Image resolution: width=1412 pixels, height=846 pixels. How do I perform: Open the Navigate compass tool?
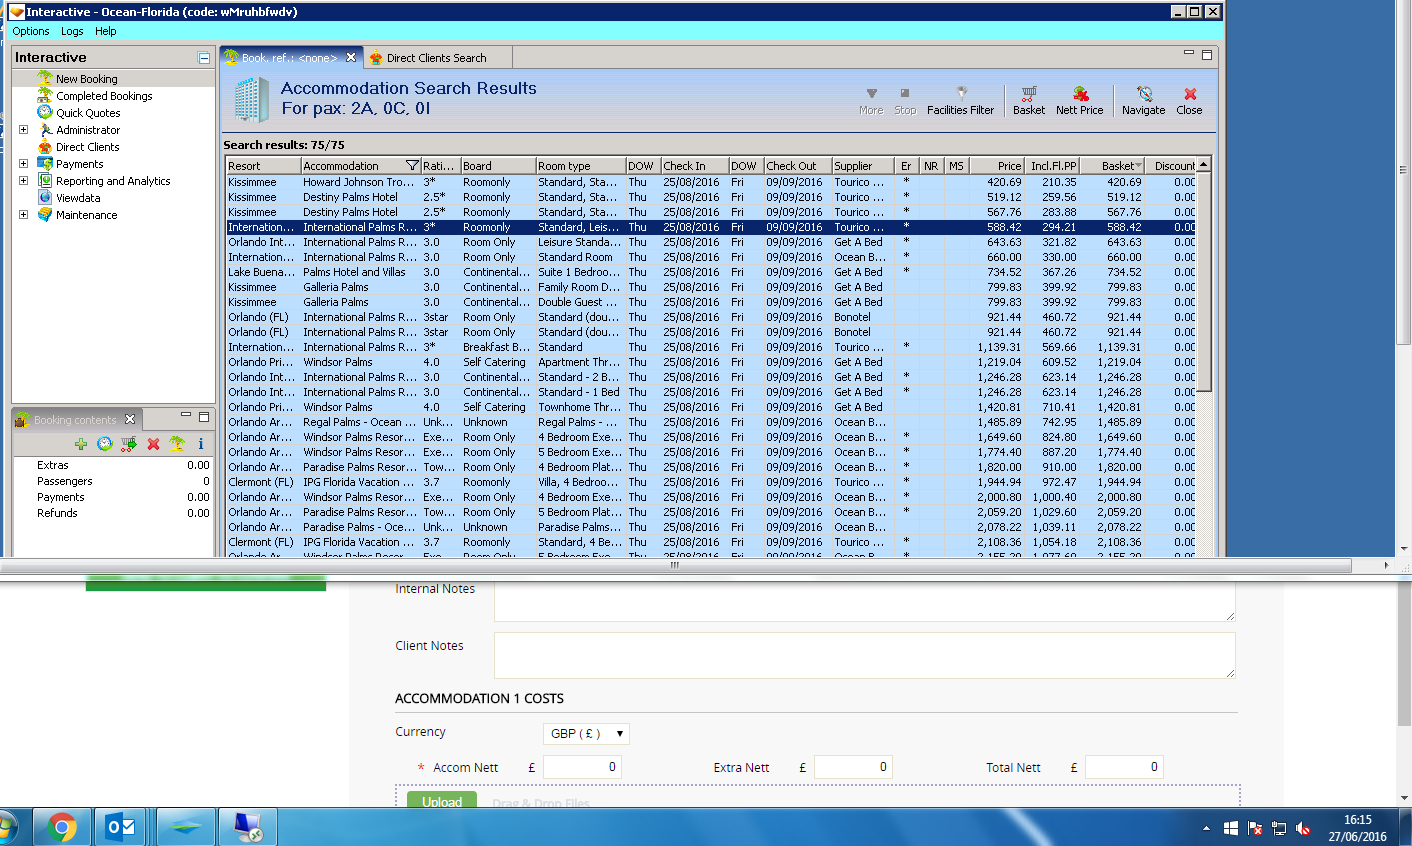1143,101
